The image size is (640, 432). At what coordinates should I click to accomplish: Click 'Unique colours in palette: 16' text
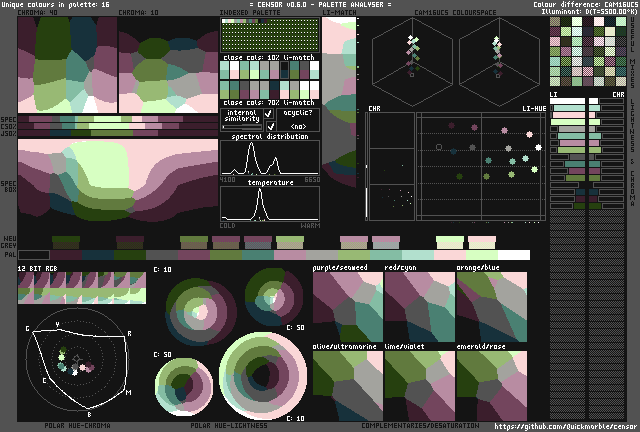tap(56, 4)
